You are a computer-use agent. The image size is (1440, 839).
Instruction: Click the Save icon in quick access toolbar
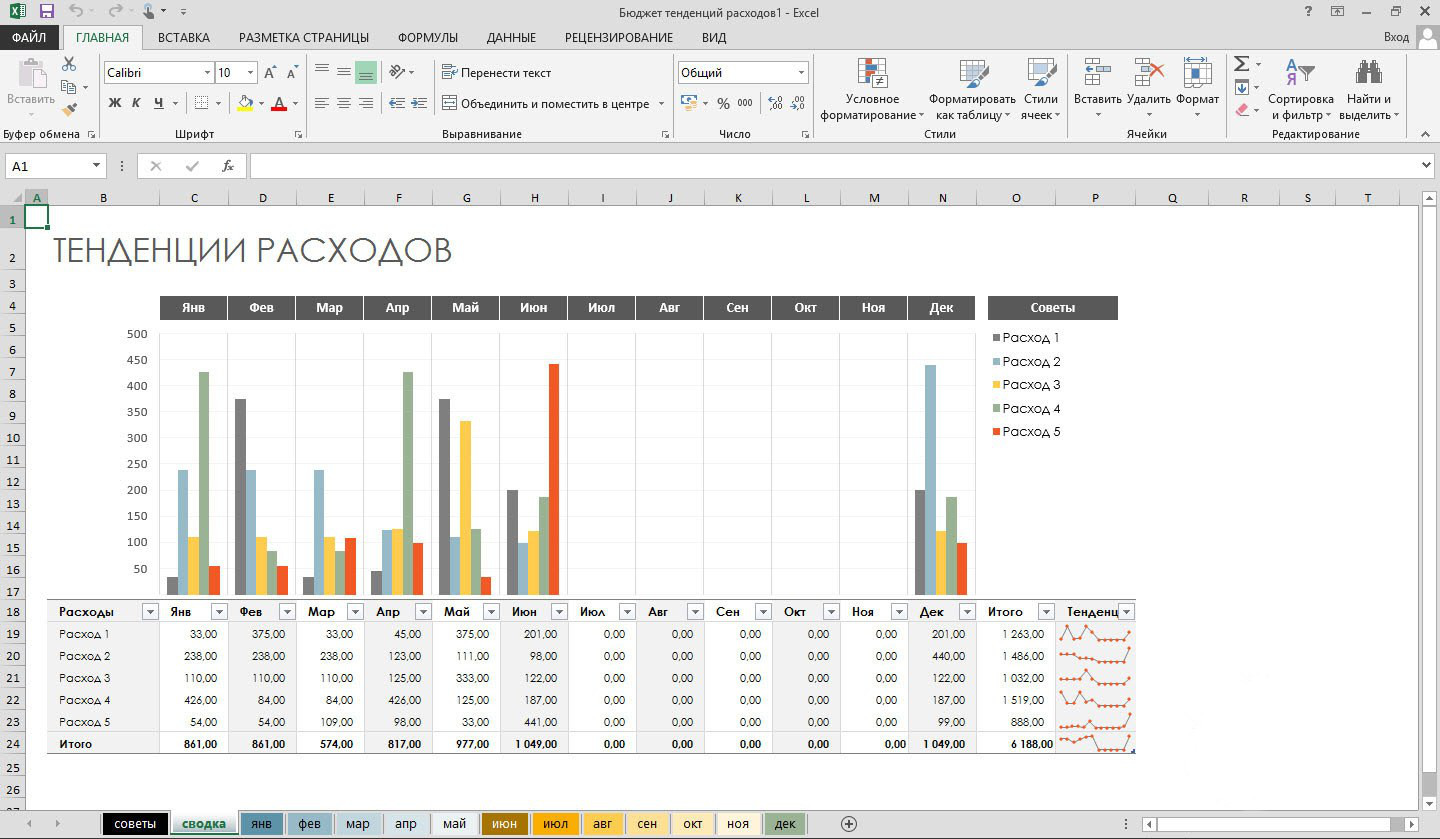tap(46, 11)
